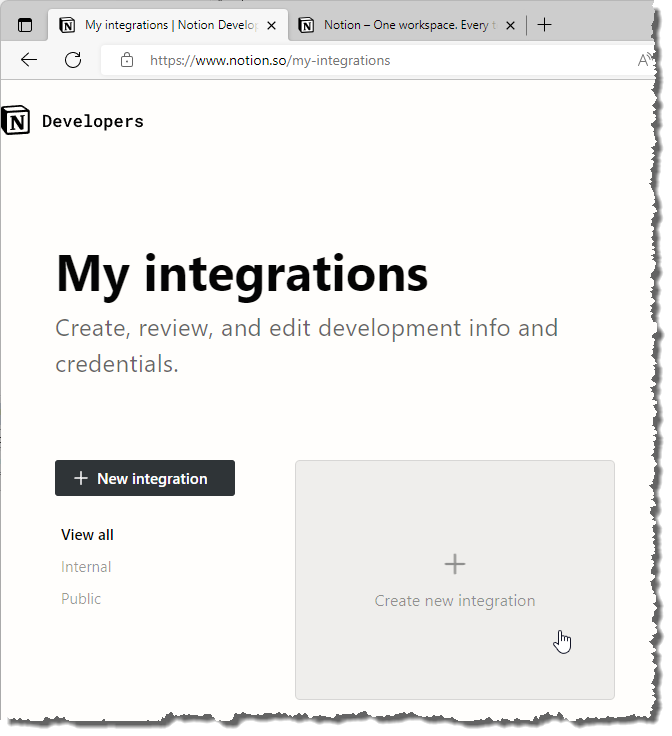Go back to the previous page

coord(29,60)
